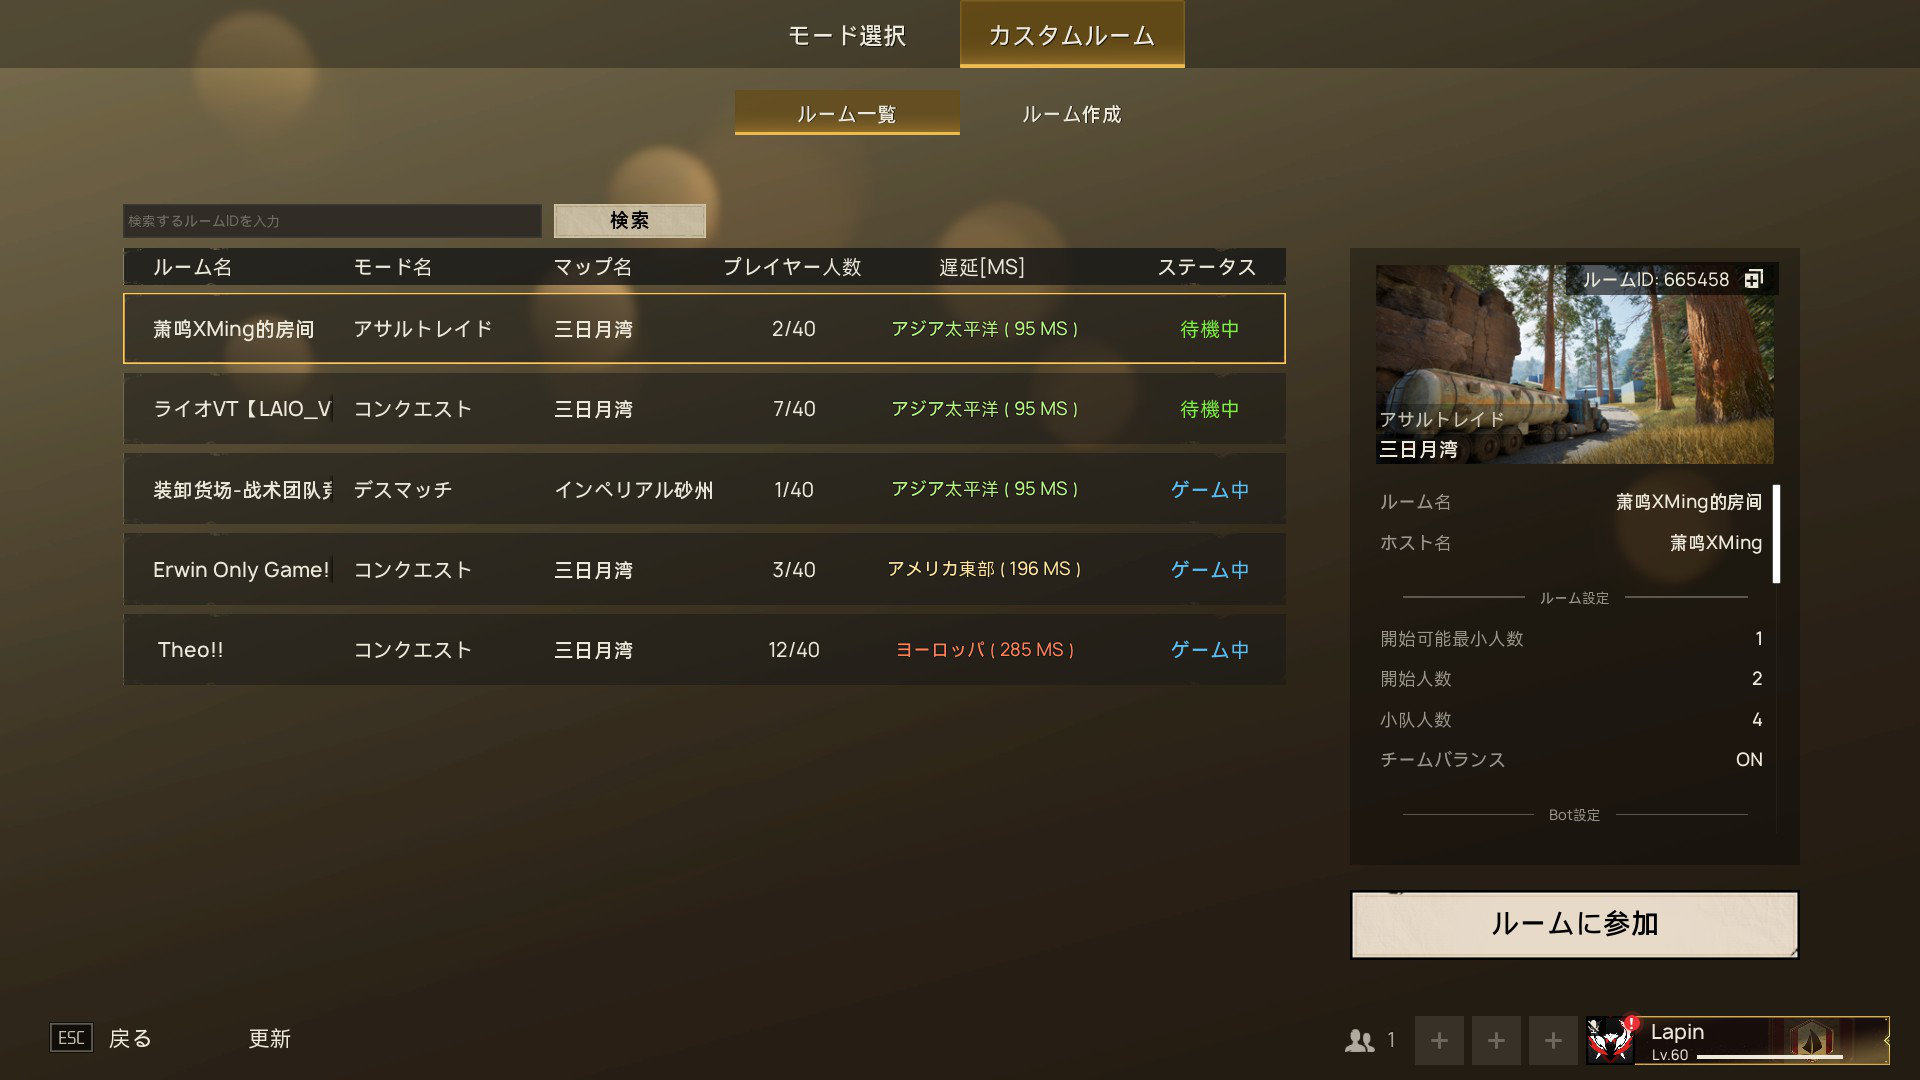Image resolution: width=1920 pixels, height=1080 pixels.
Task: Select the ルーム一覧 tab
Action: [x=847, y=114]
